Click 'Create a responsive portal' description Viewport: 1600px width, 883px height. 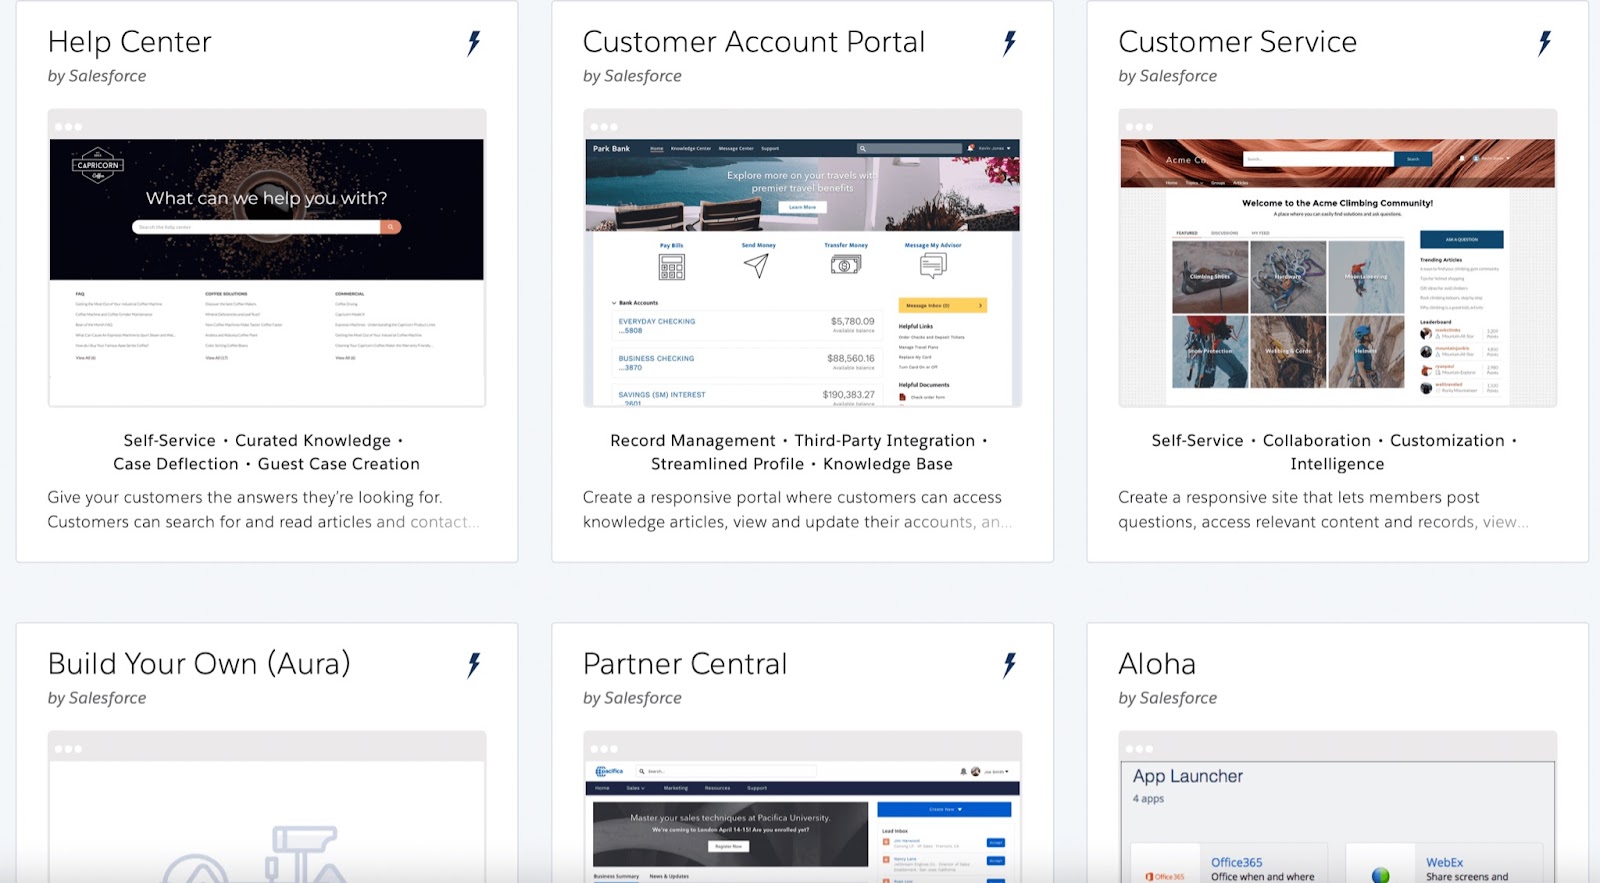click(798, 509)
